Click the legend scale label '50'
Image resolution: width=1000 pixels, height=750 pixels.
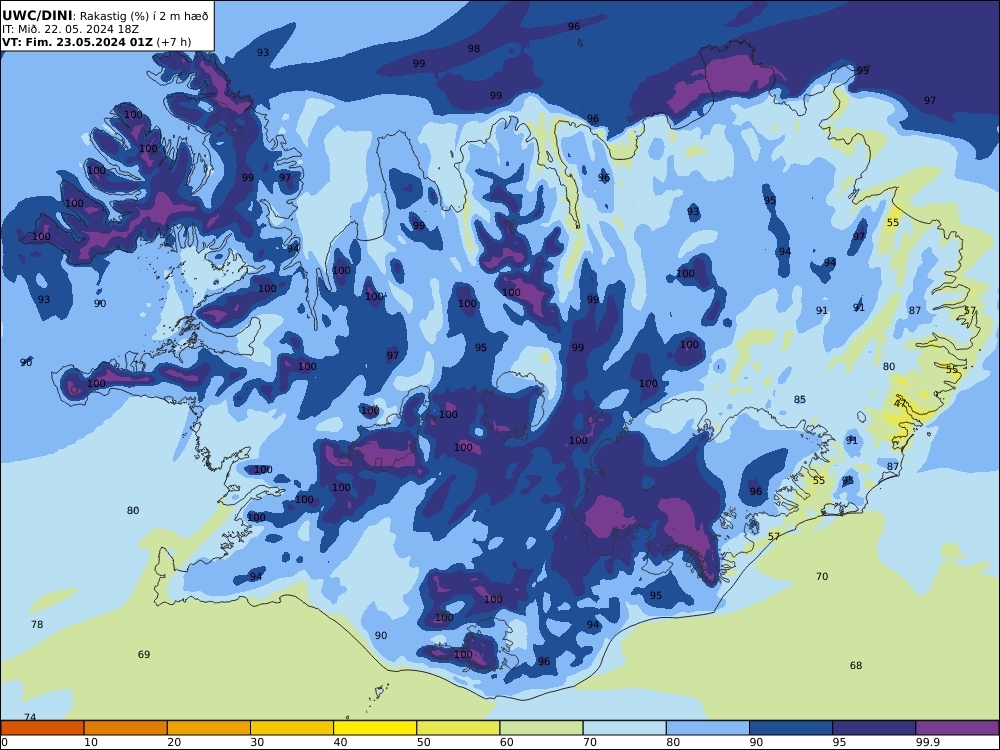(423, 742)
